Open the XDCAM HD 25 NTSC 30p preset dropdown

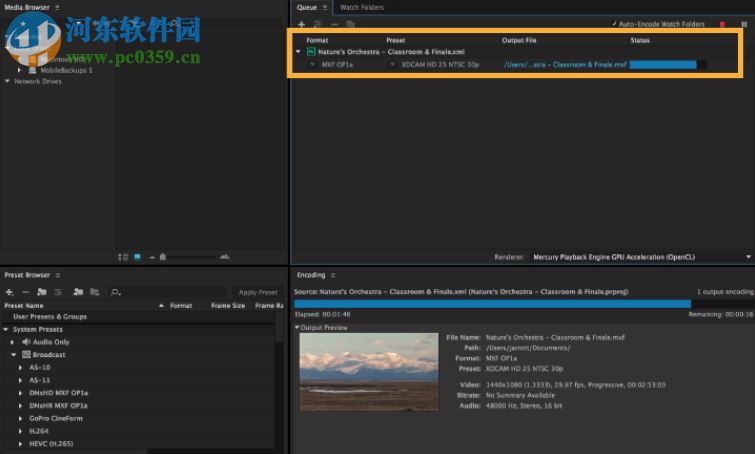(x=392, y=64)
